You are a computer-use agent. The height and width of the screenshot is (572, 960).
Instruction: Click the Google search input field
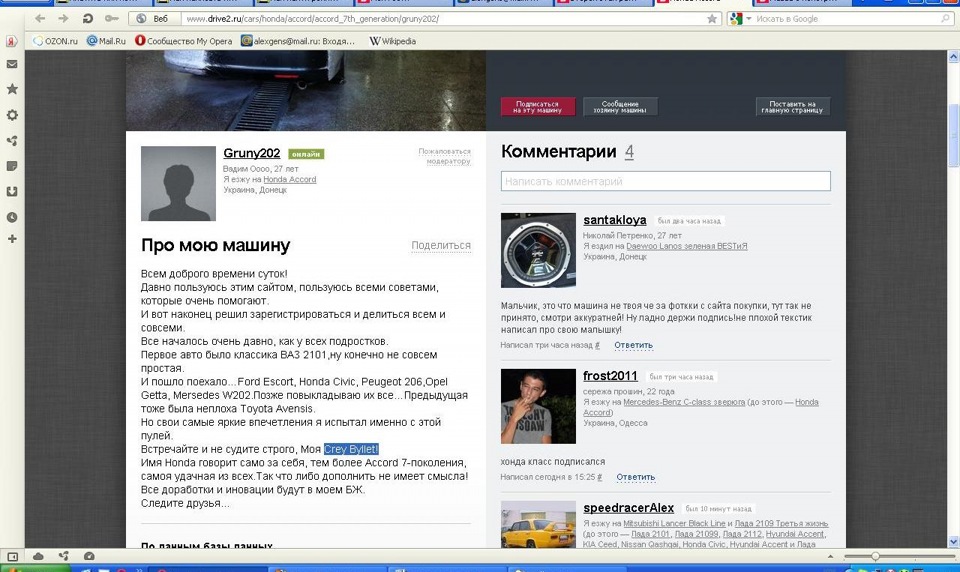[x=846, y=19]
